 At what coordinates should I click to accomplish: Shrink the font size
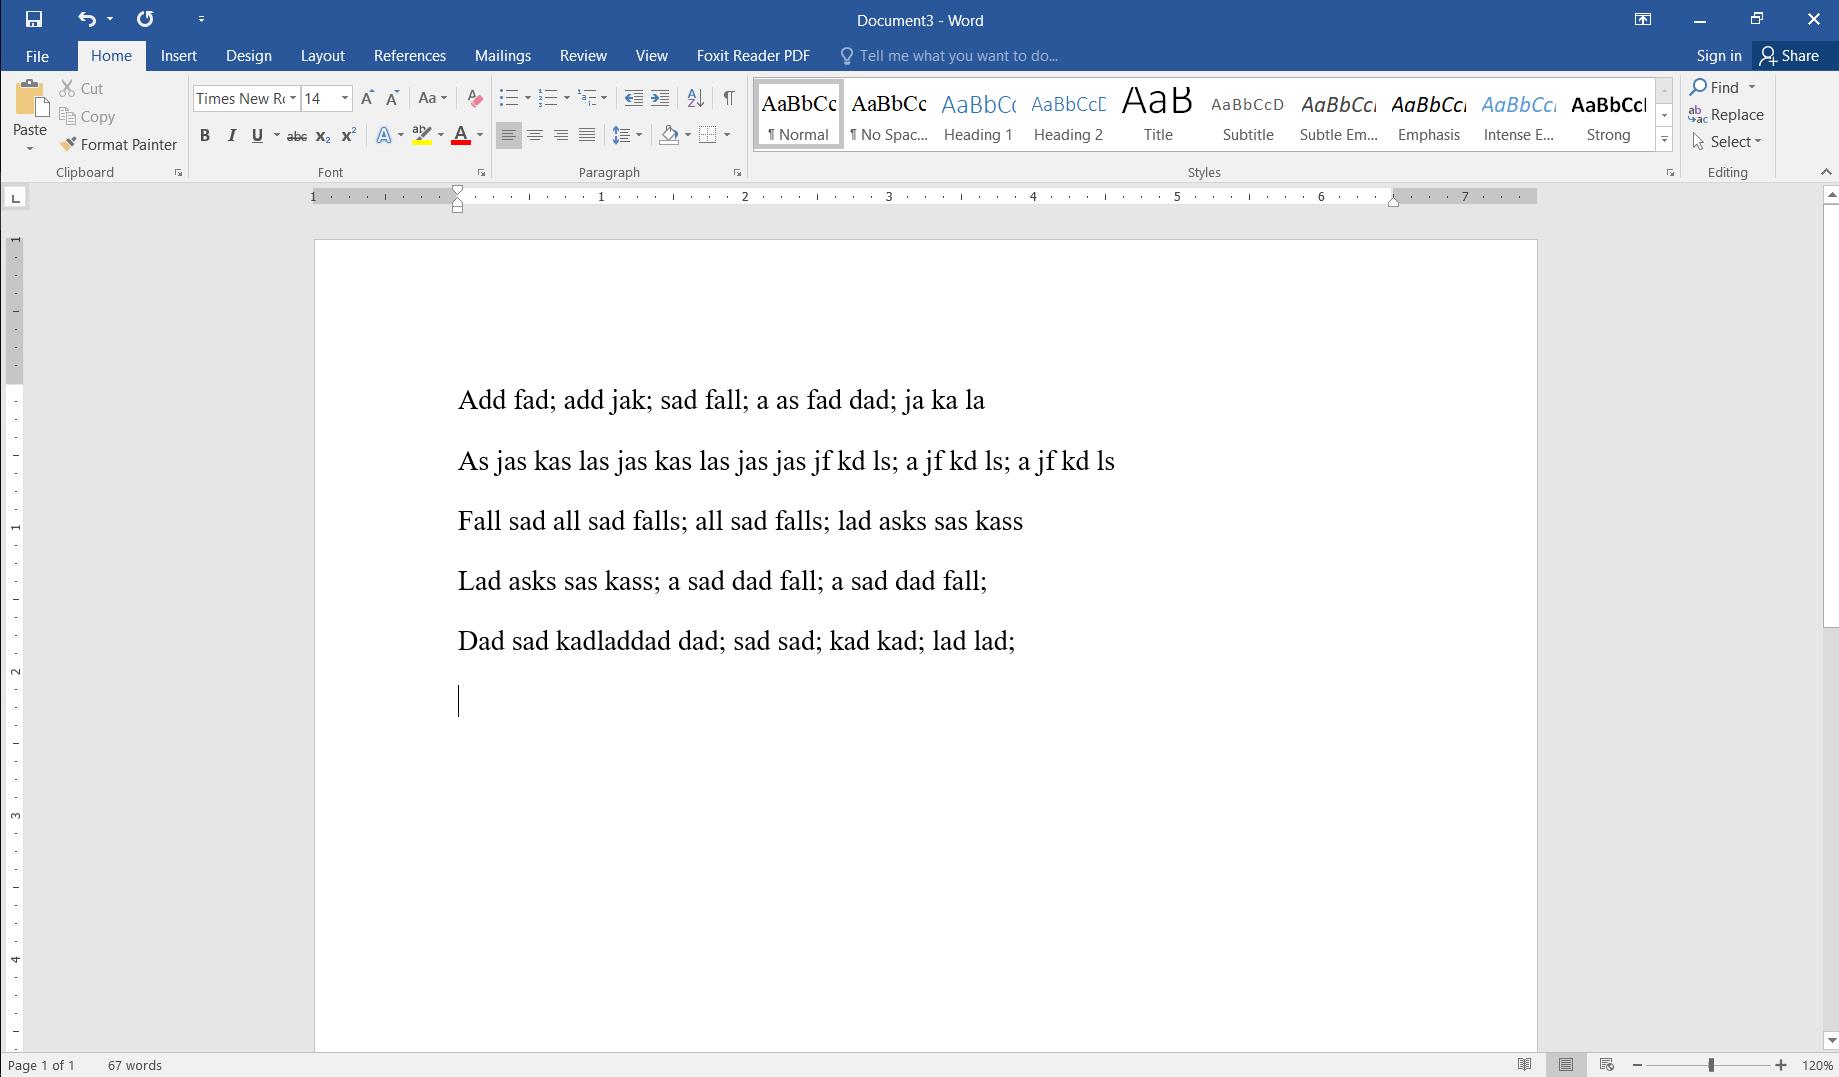tap(392, 98)
